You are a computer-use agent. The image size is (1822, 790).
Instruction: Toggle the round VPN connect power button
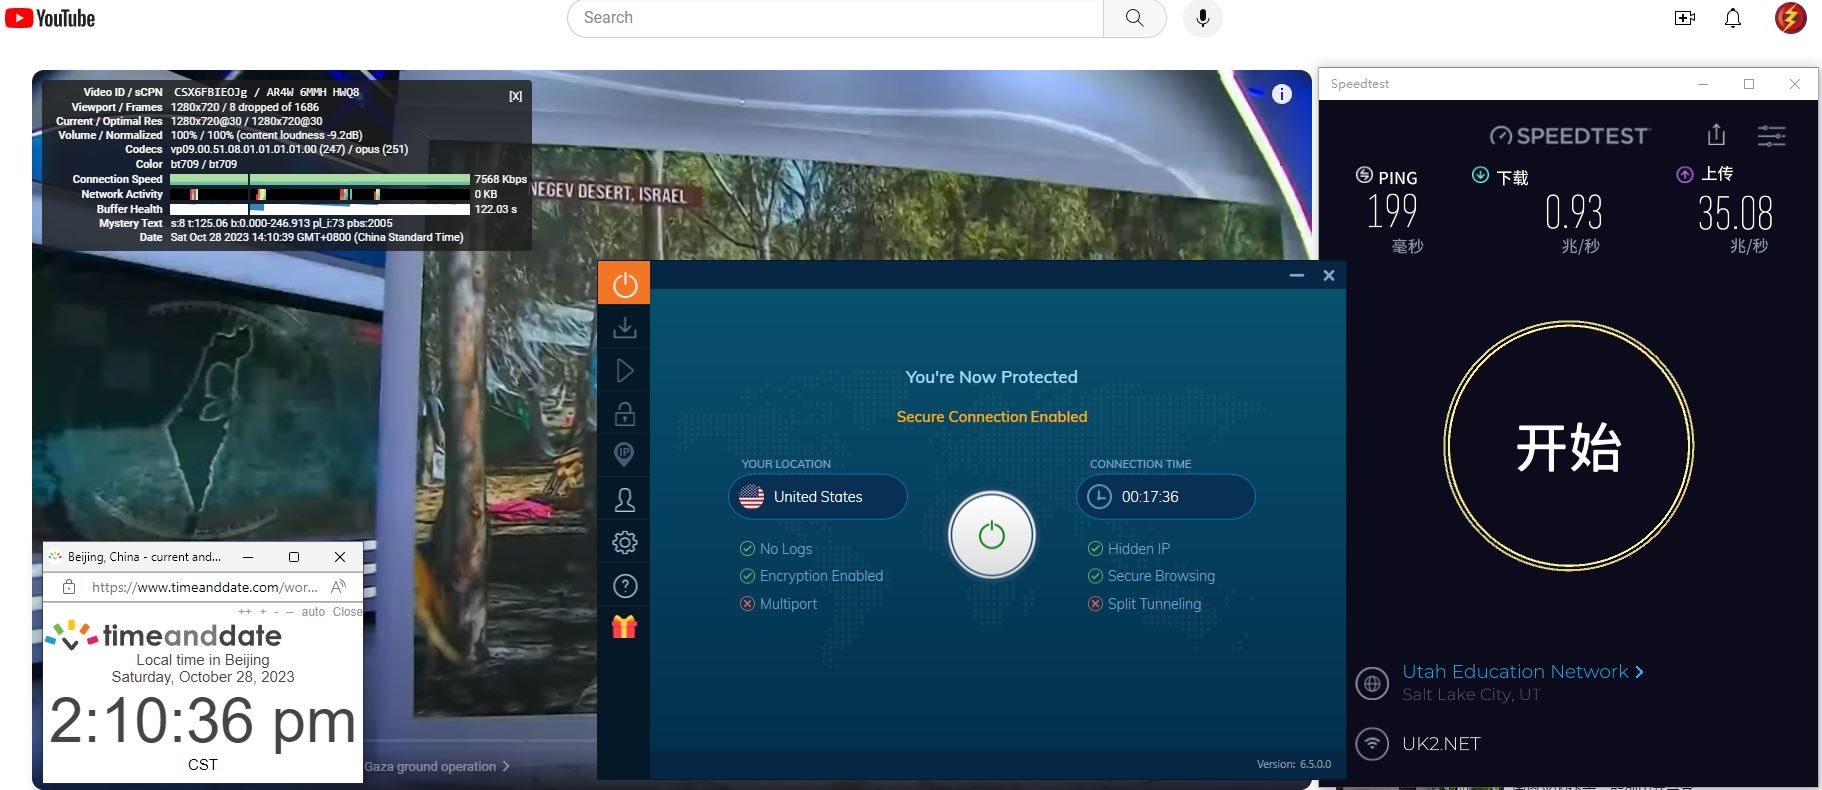pyautogui.click(x=991, y=535)
